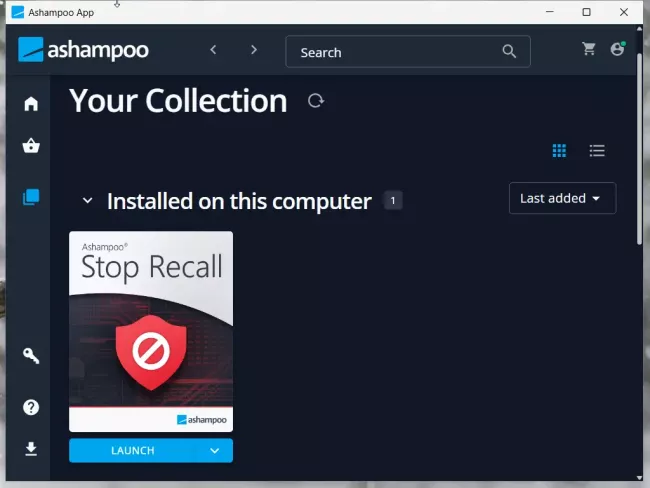This screenshot has height=488, width=650.
Task: Refresh Your Collection with reload icon
Action: (x=316, y=101)
